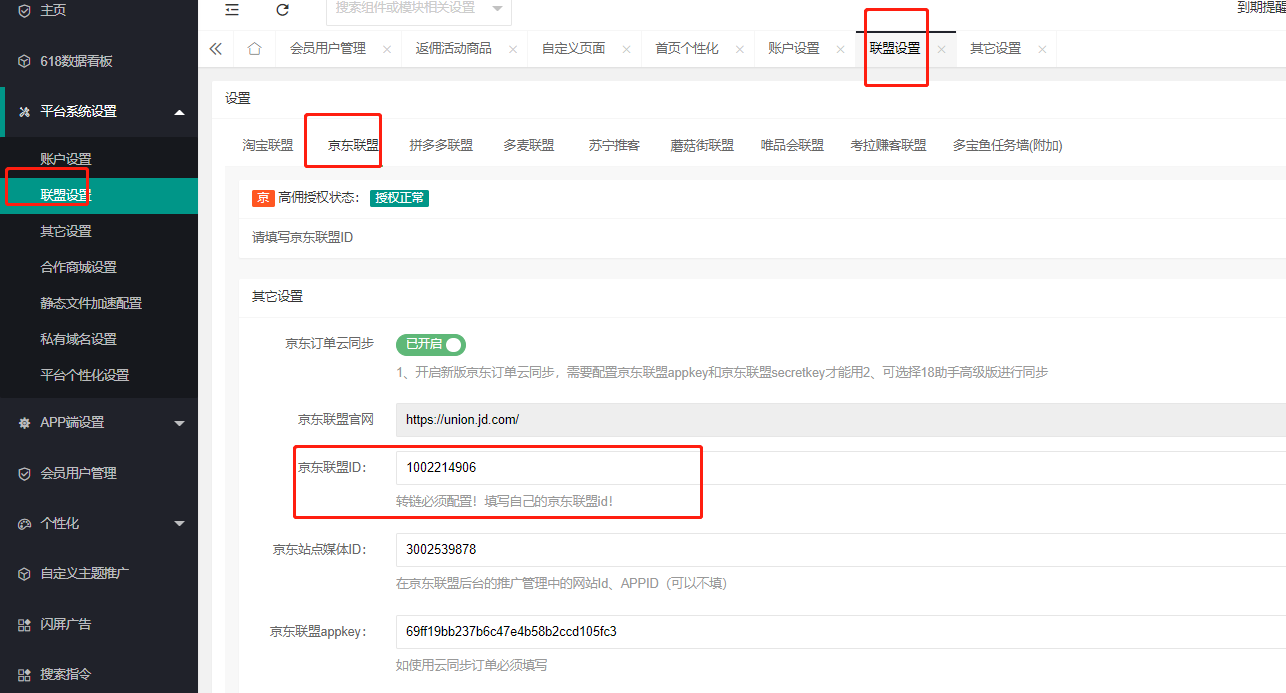Close the 会员用户管理 tab
The height and width of the screenshot is (693, 1286).
click(387, 49)
